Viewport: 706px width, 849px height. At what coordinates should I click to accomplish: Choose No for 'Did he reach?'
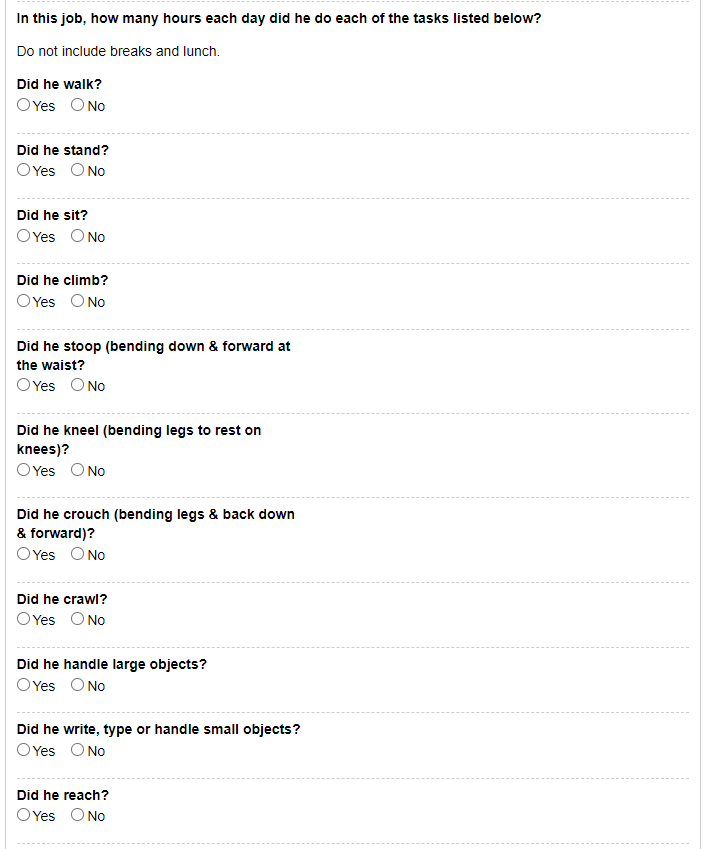click(77, 815)
